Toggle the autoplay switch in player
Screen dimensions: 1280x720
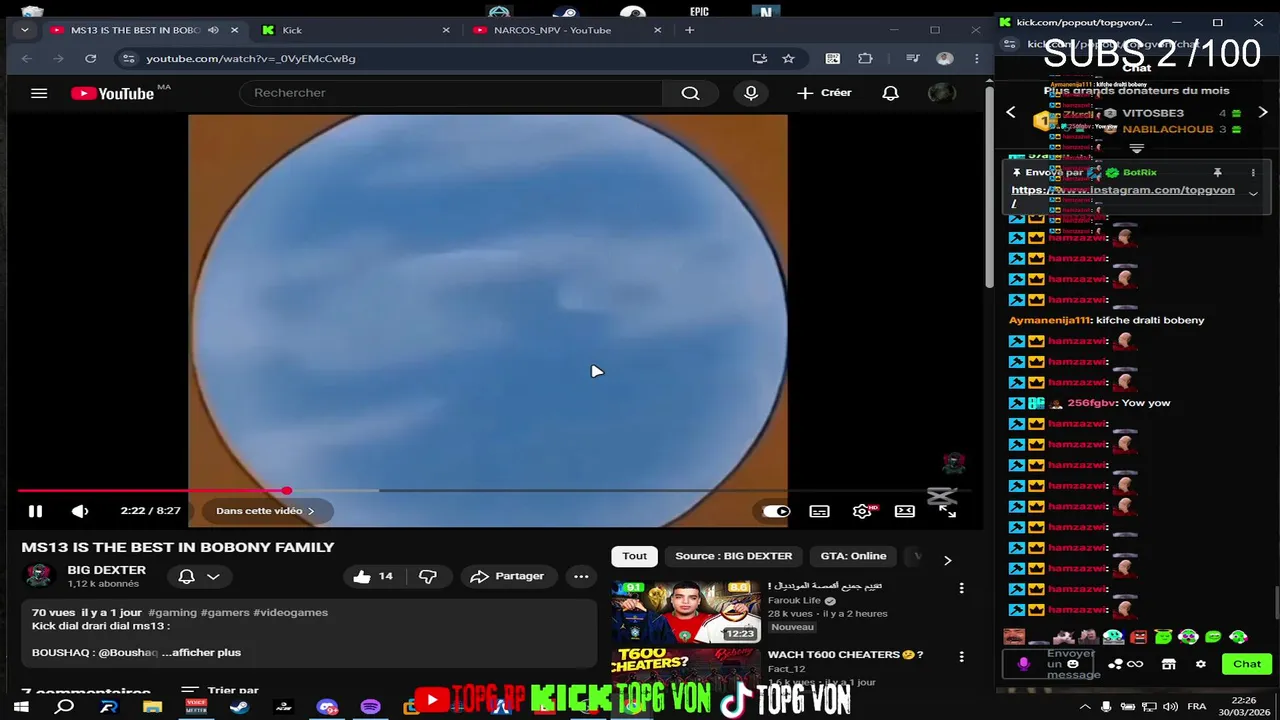[776, 511]
